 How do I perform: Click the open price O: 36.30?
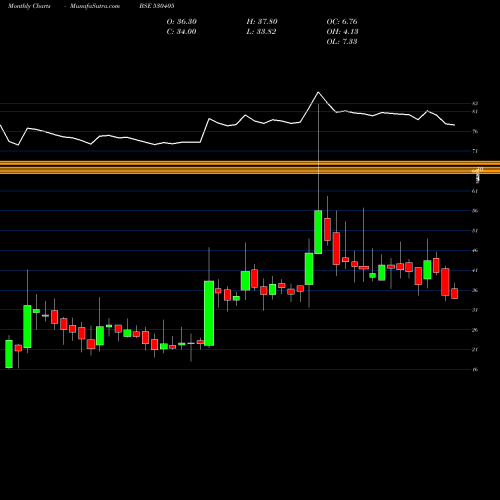pos(182,22)
